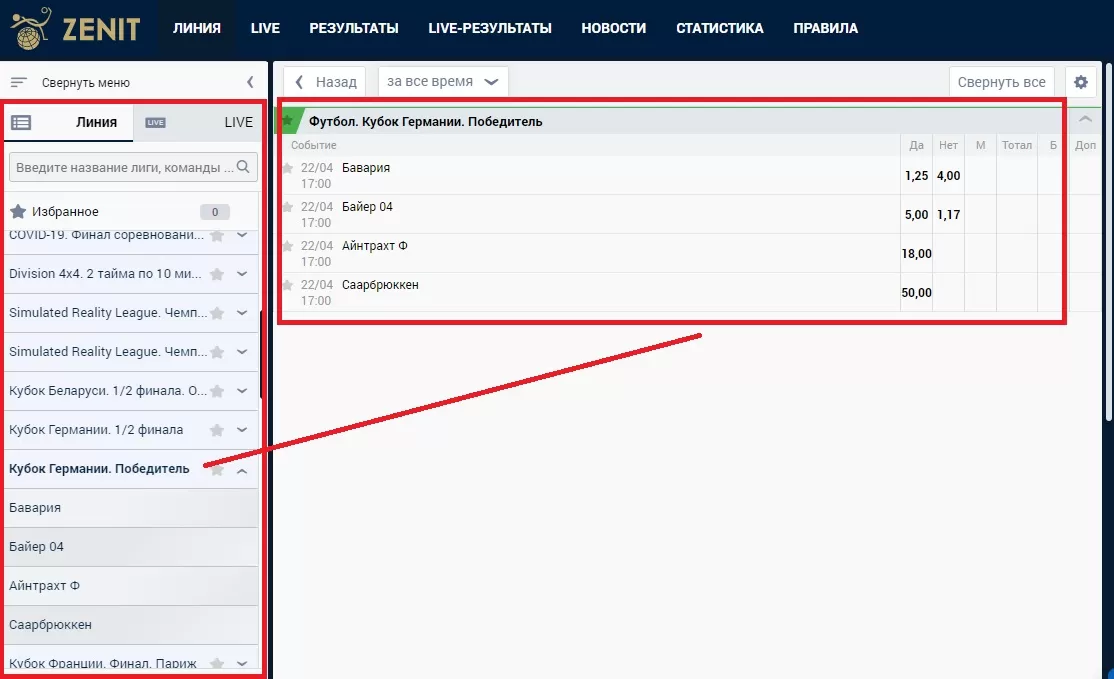The image size is (1114, 679).
Task: Open the Результаты menu item
Action: (354, 28)
